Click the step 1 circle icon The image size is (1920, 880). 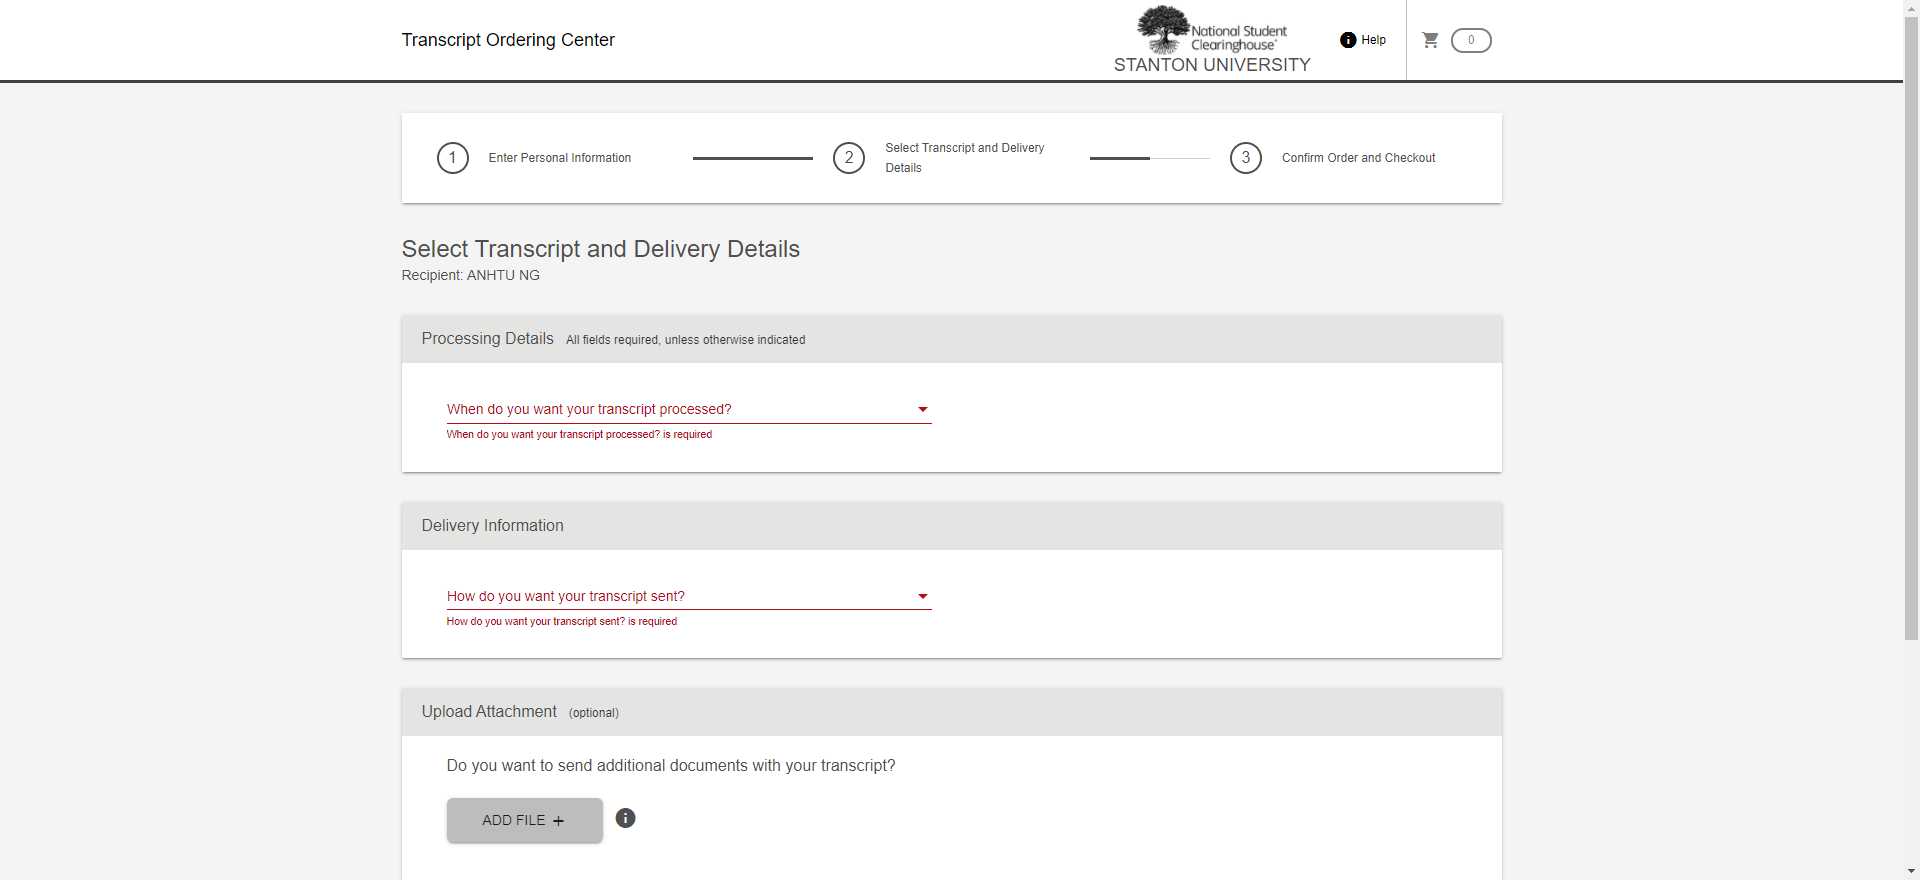click(x=453, y=158)
